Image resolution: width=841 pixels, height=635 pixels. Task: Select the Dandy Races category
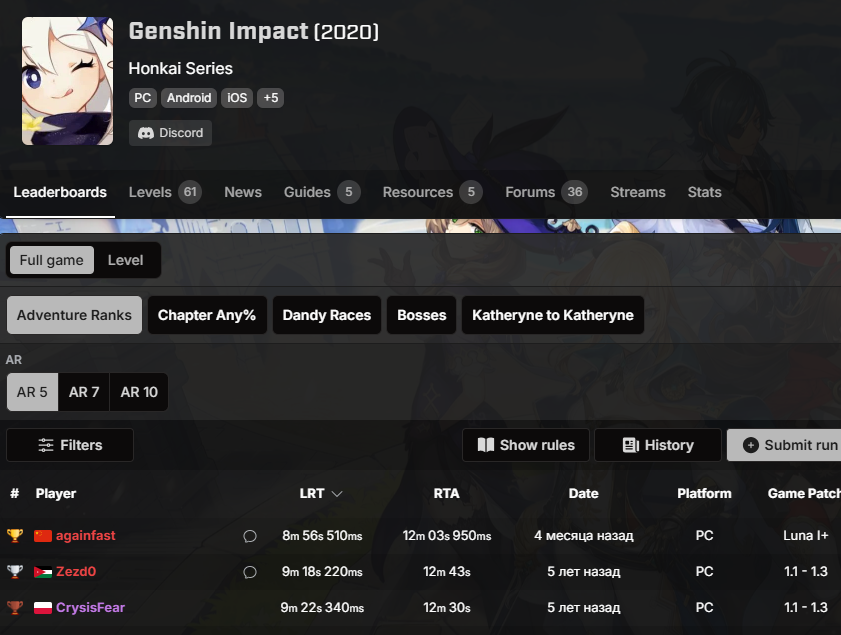(x=327, y=315)
